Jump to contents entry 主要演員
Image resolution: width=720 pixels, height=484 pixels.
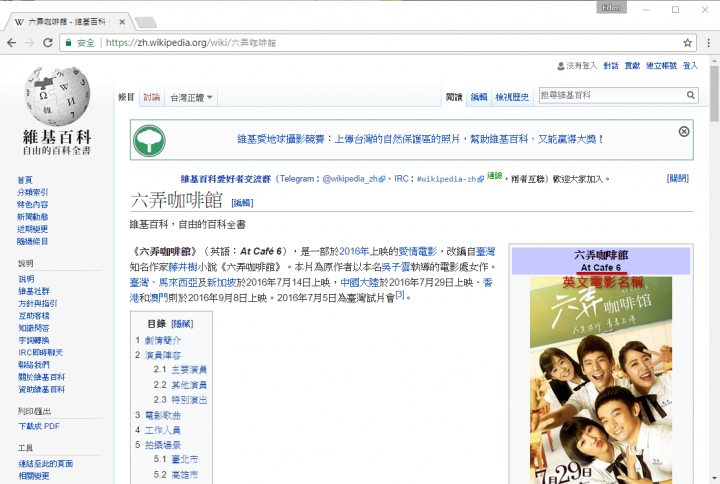pos(189,370)
